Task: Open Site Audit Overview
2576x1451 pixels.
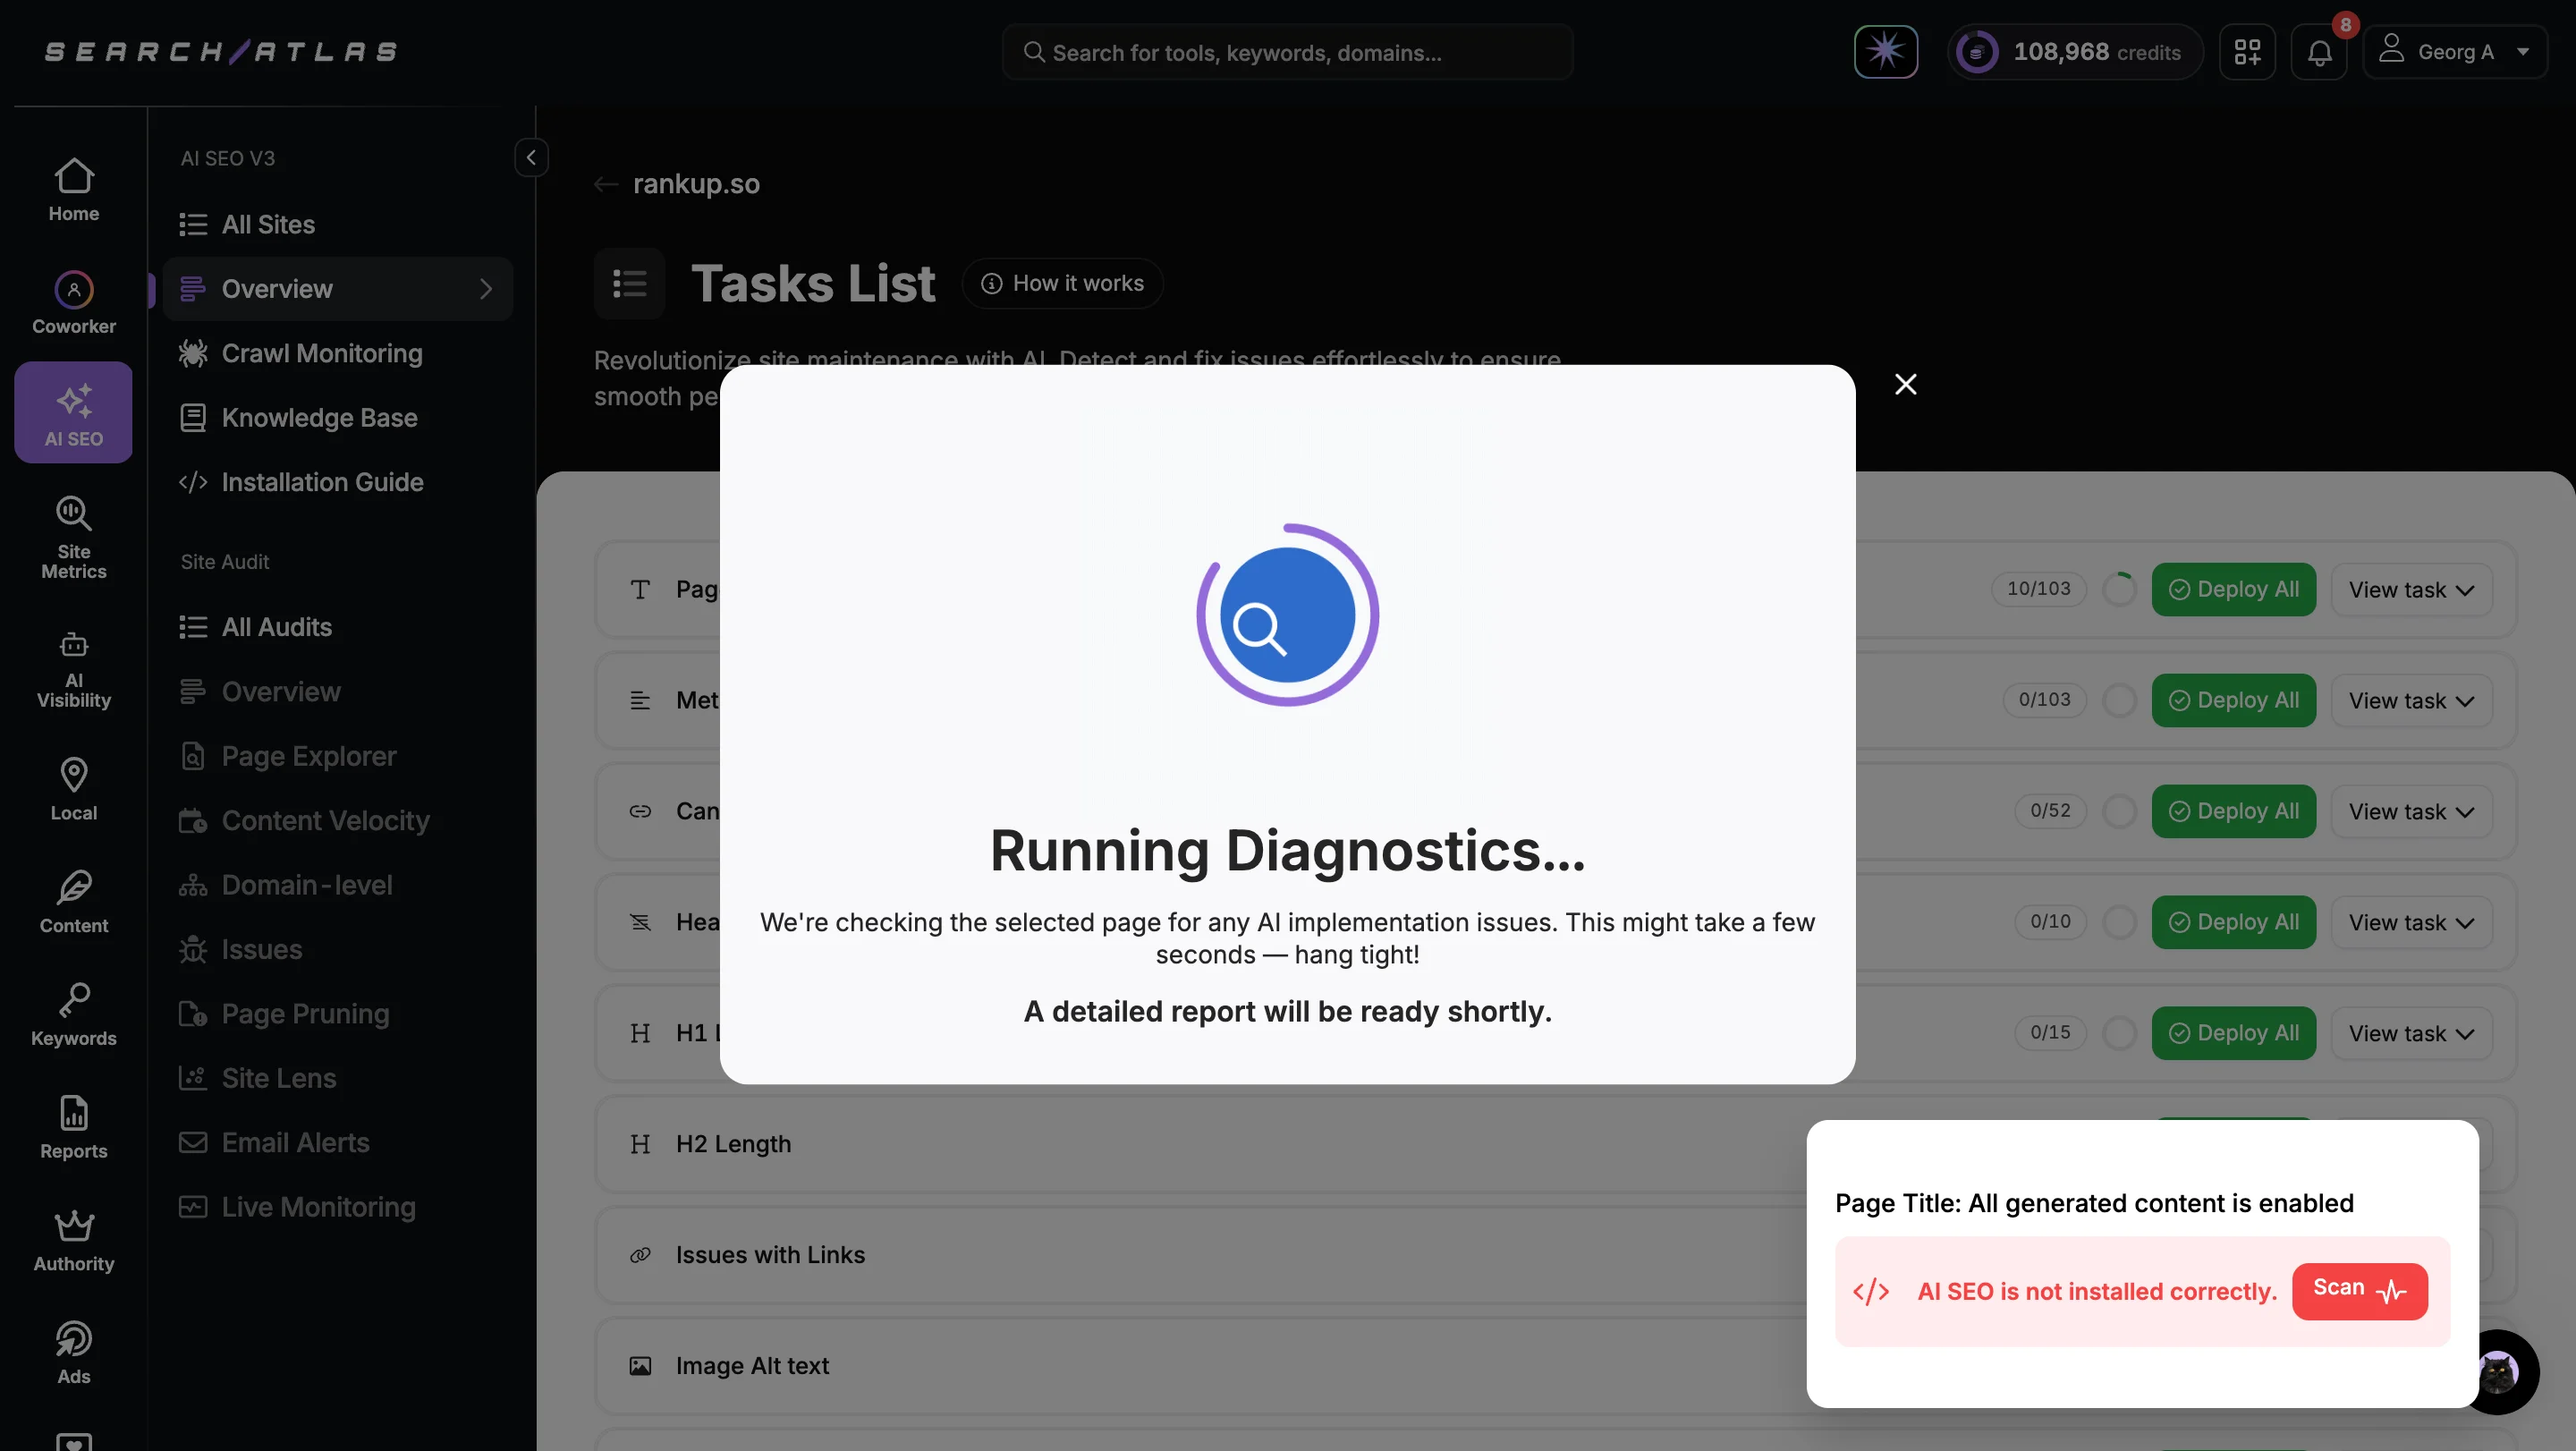Action: [337, 691]
